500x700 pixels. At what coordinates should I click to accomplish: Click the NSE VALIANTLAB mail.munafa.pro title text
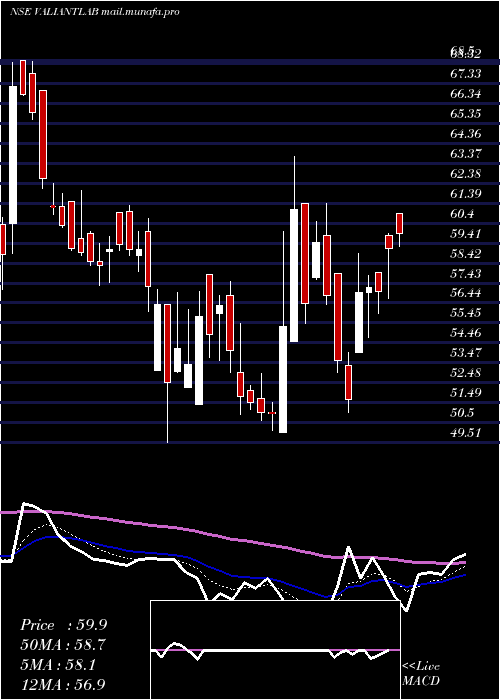(94, 12)
